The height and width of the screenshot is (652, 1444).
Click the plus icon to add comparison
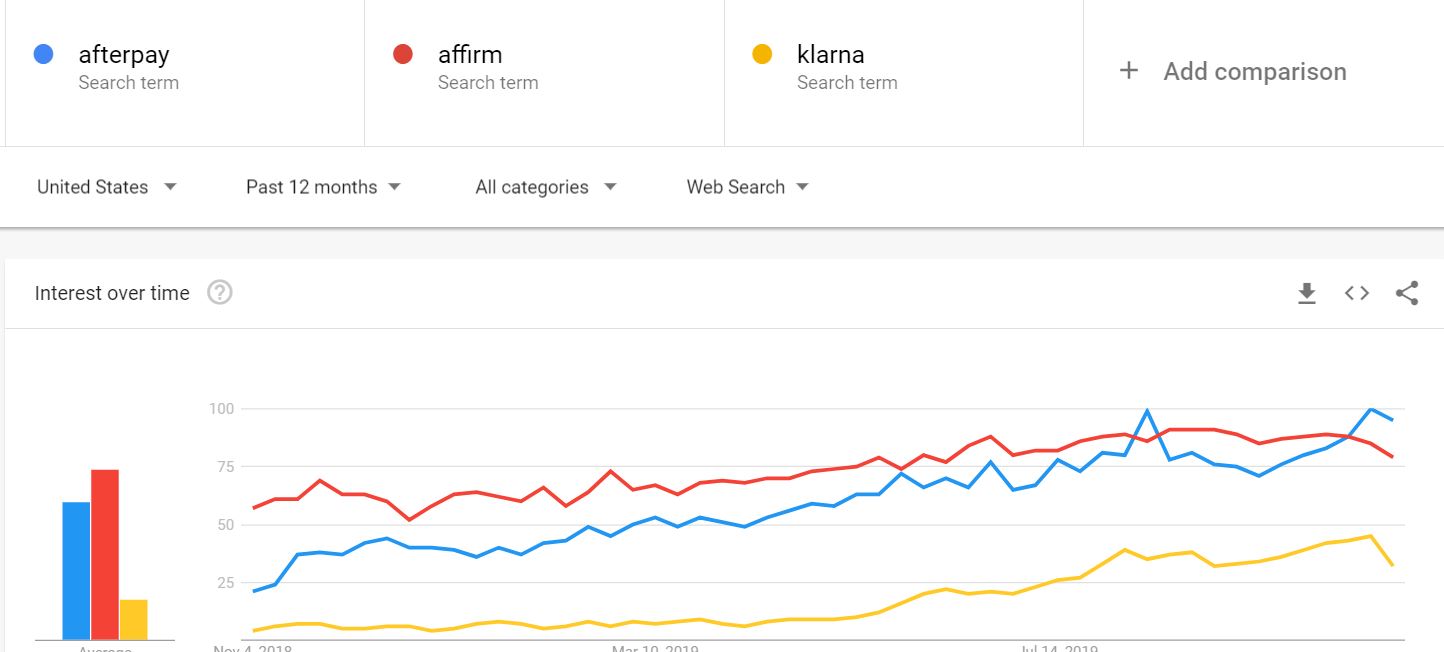[1129, 71]
